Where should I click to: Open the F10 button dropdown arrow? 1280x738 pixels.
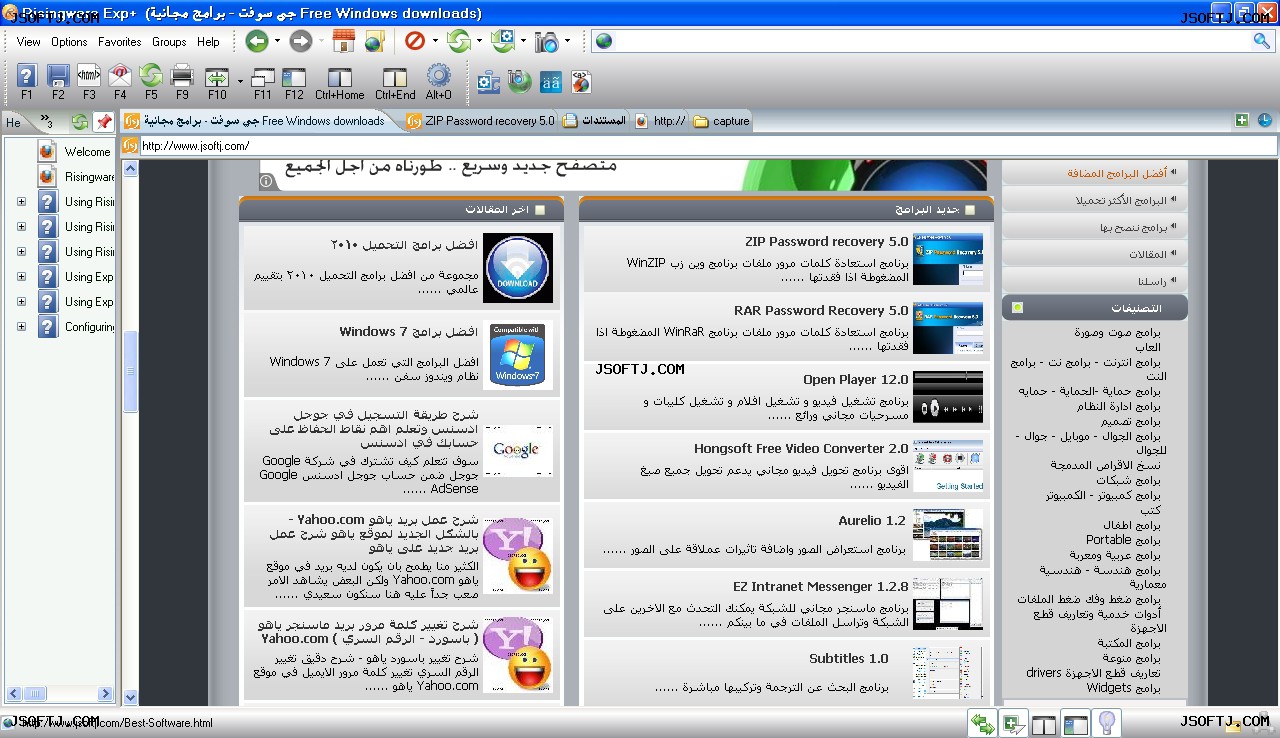point(240,82)
